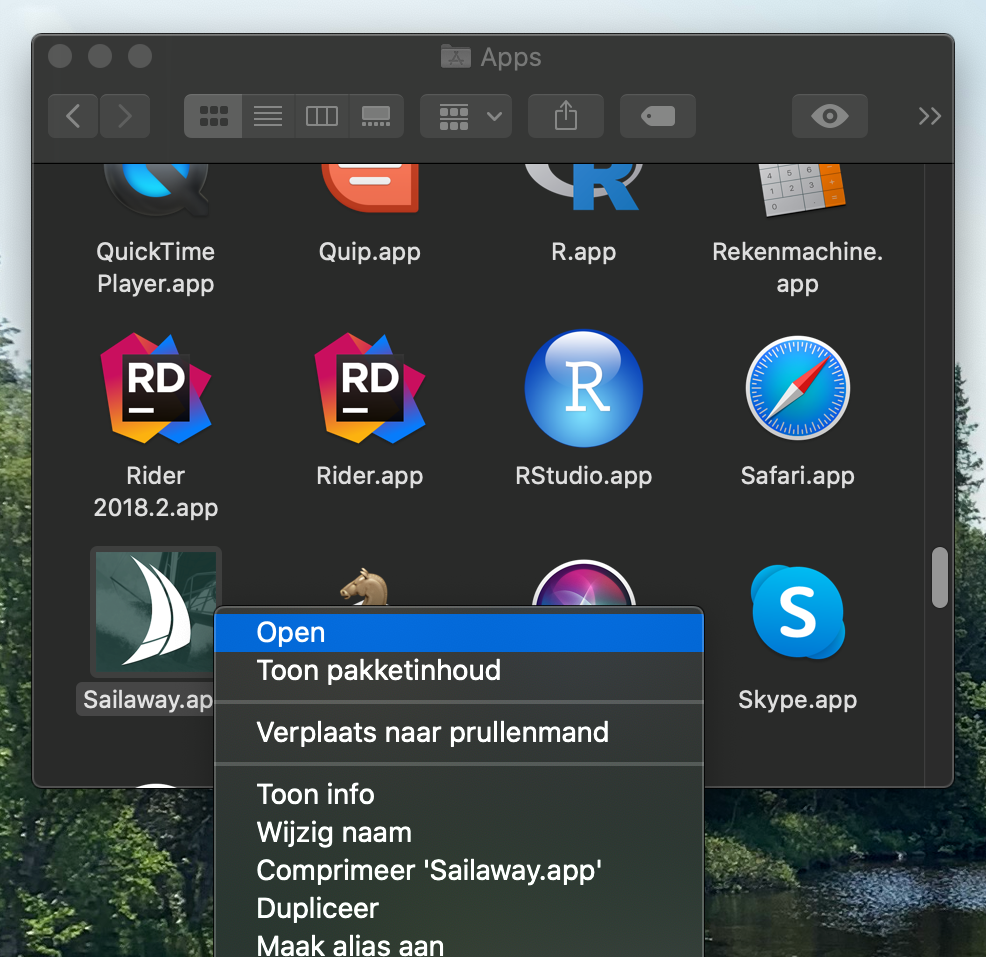Select the R app icon
The height and width of the screenshot is (957, 986).
click(584, 187)
